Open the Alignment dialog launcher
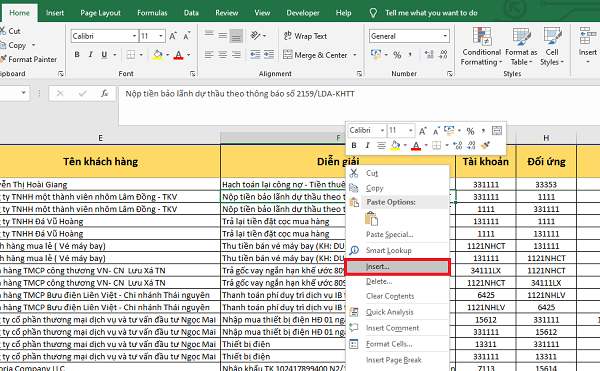The width and height of the screenshot is (600, 371). coord(359,73)
